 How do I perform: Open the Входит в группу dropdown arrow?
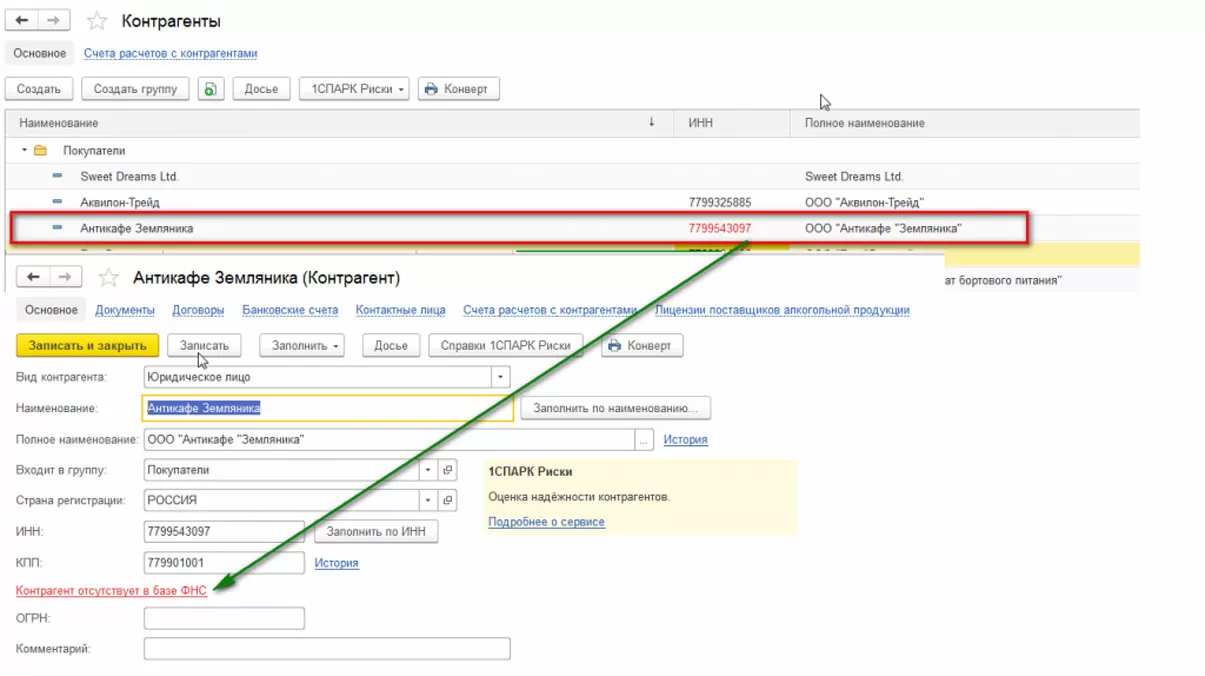(x=429, y=470)
